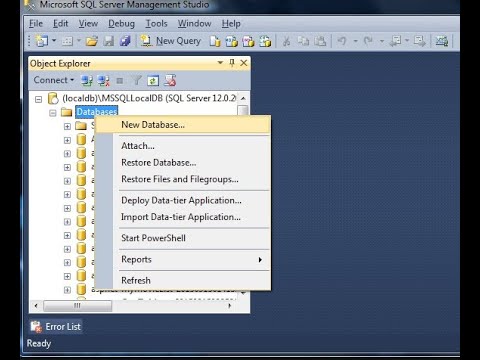Open the Help menu
The width and height of the screenshot is (480, 360).
pyautogui.click(x=231, y=24)
